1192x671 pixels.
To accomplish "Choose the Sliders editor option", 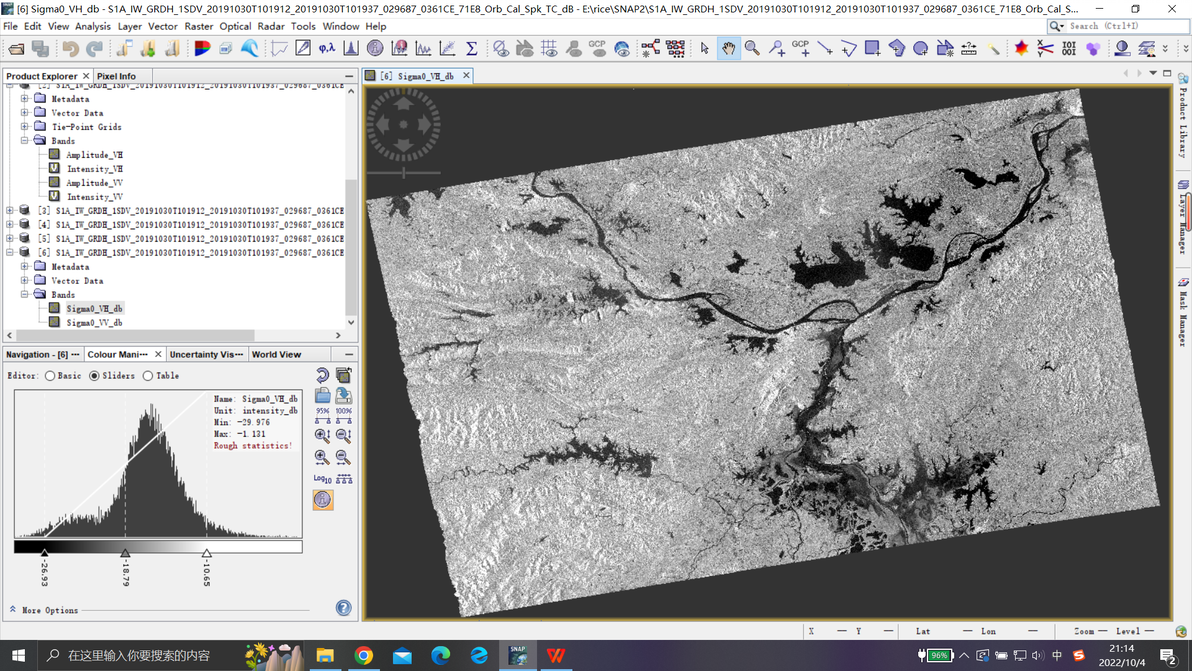I will (x=95, y=376).
